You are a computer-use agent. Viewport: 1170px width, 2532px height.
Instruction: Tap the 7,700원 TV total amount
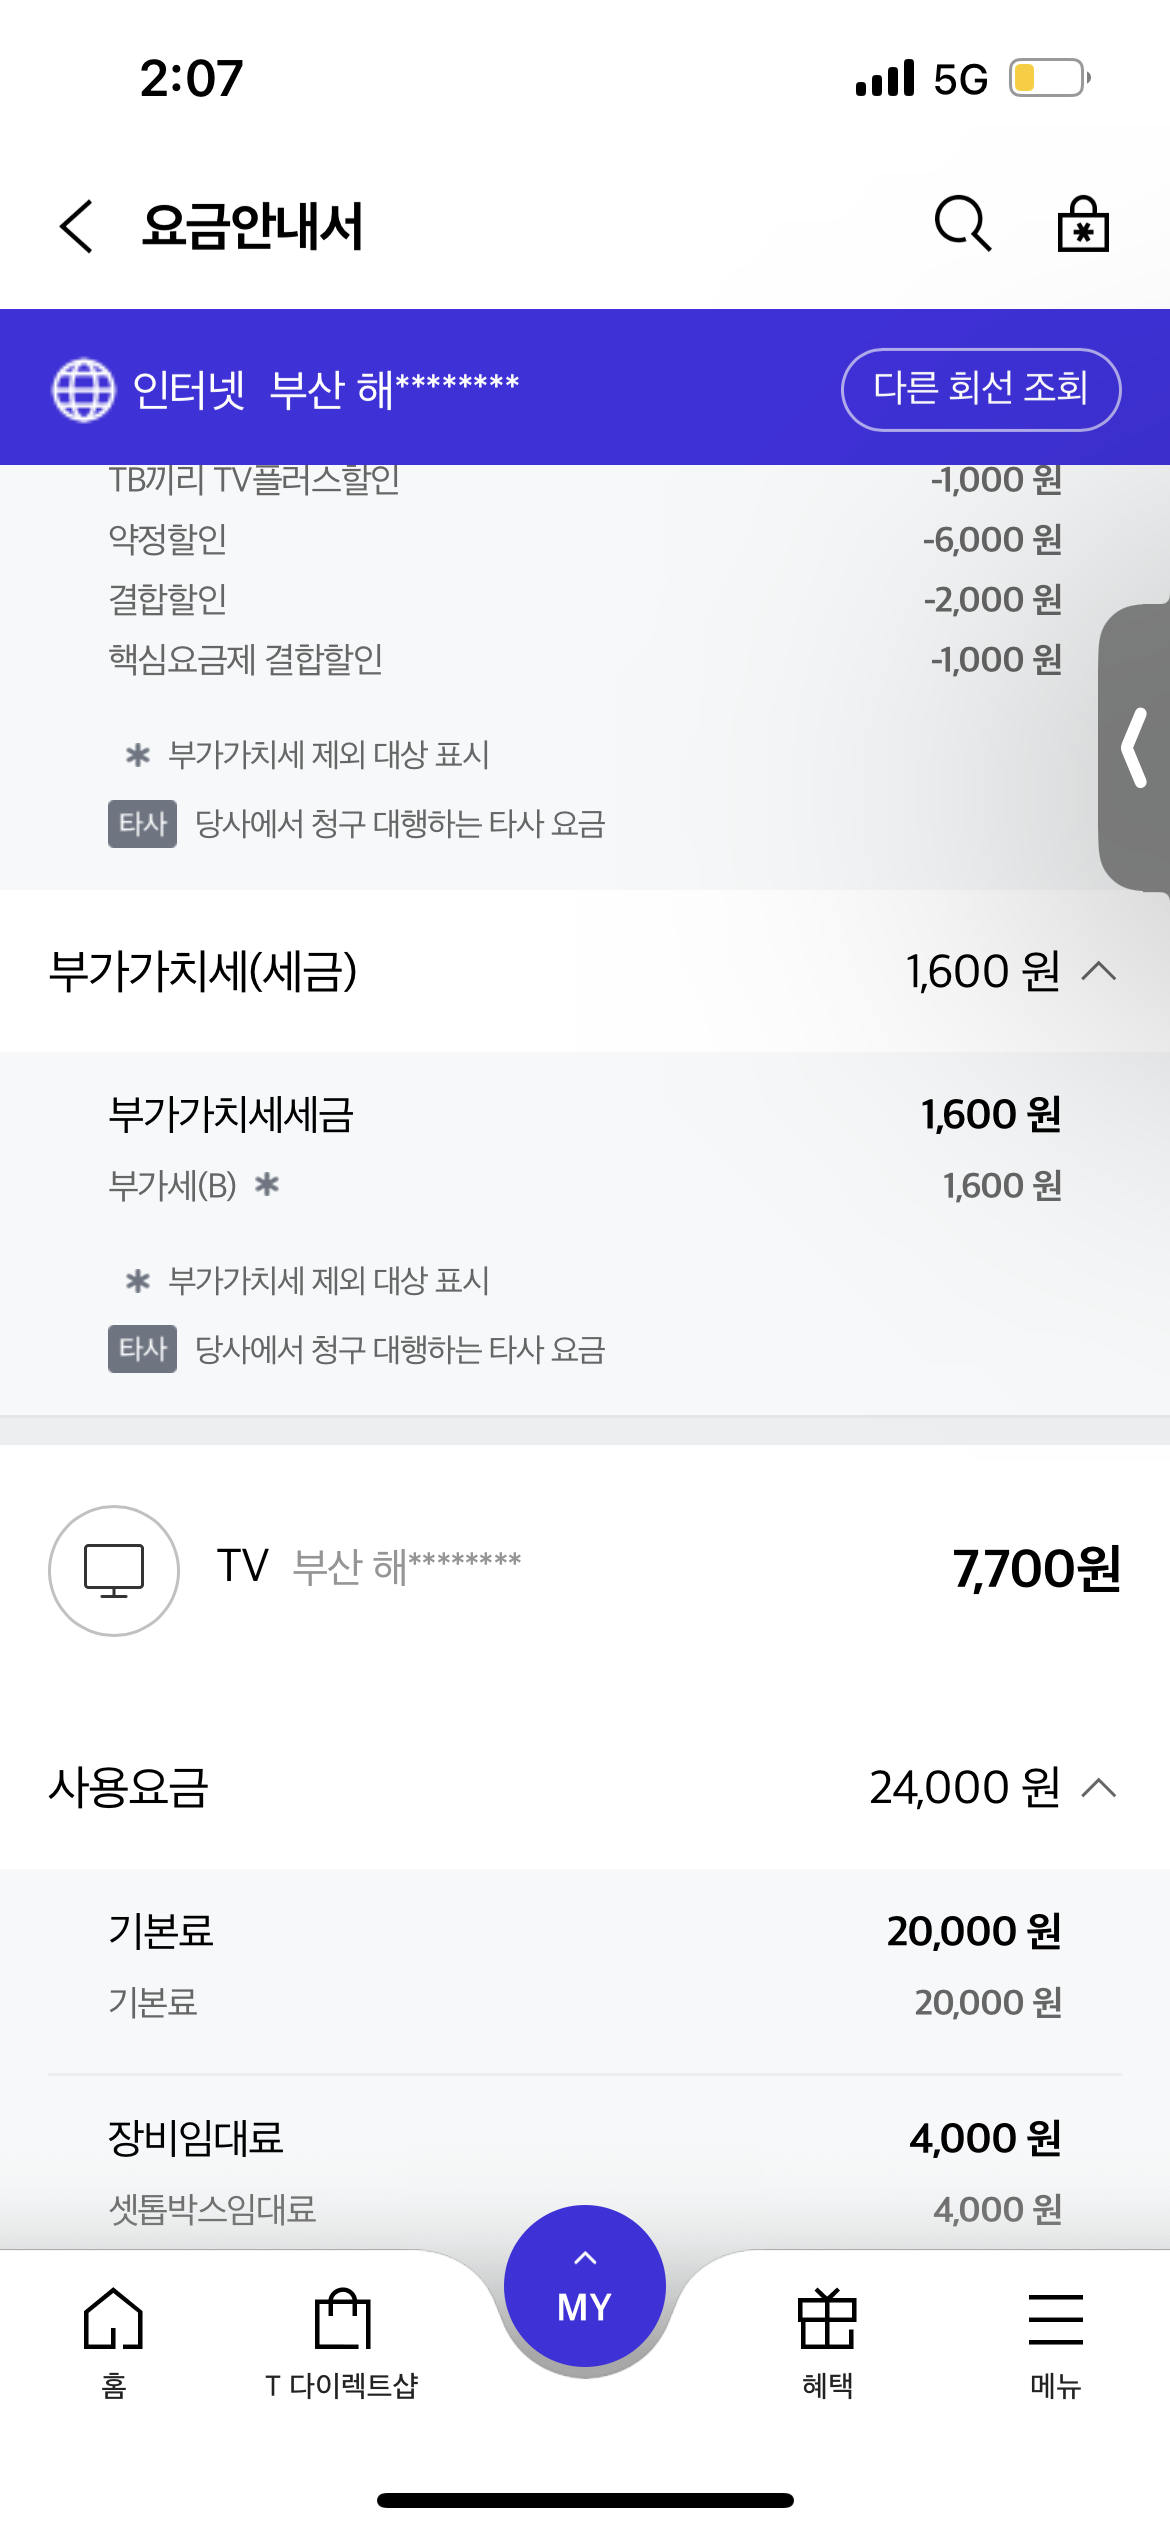[x=1036, y=1568]
